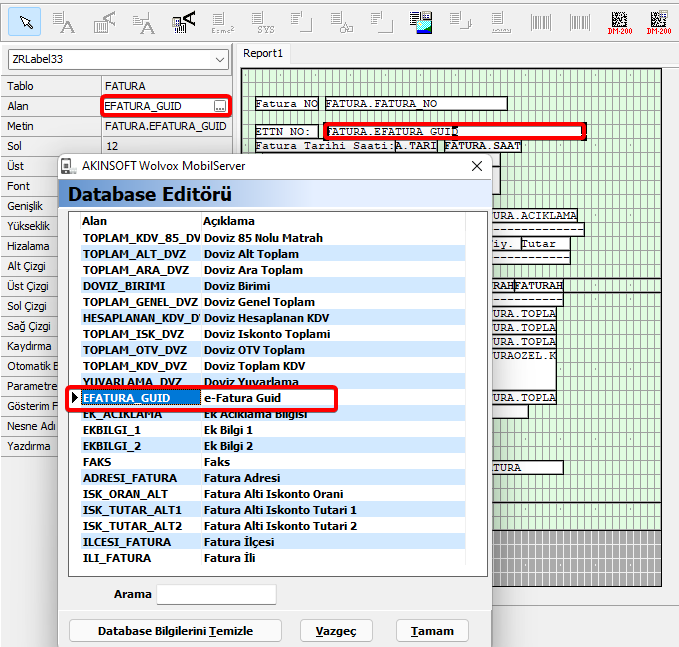Select the TOPLAM_GENEL_DVZ row

pos(273,302)
